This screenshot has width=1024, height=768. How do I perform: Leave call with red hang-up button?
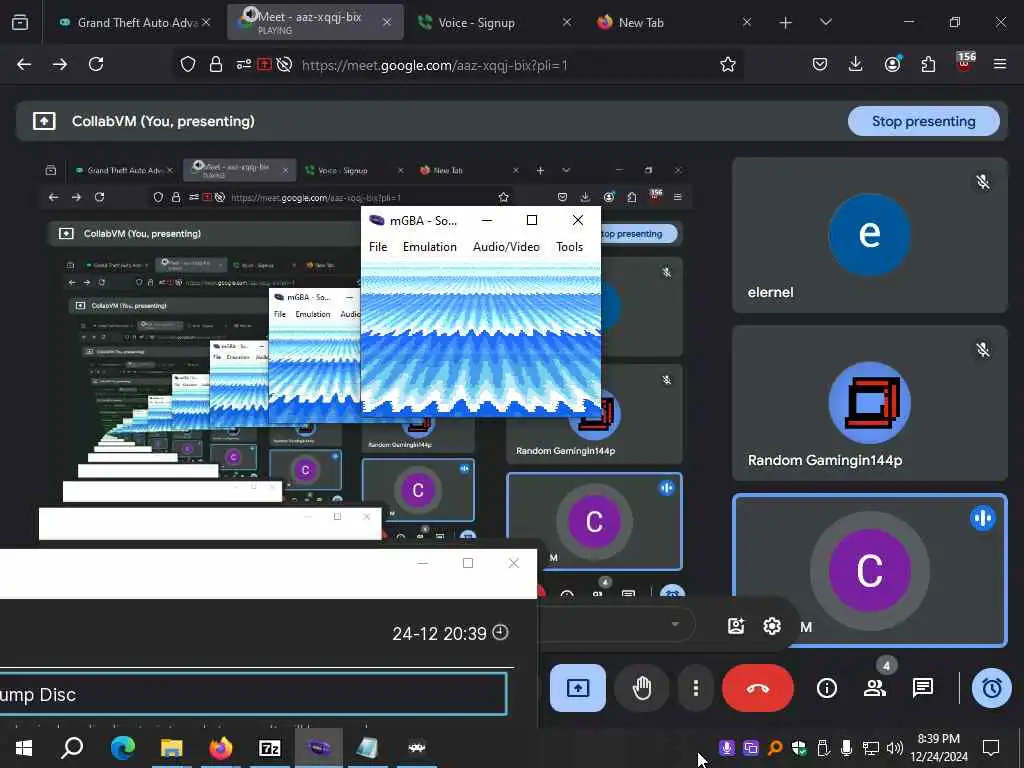click(758, 688)
